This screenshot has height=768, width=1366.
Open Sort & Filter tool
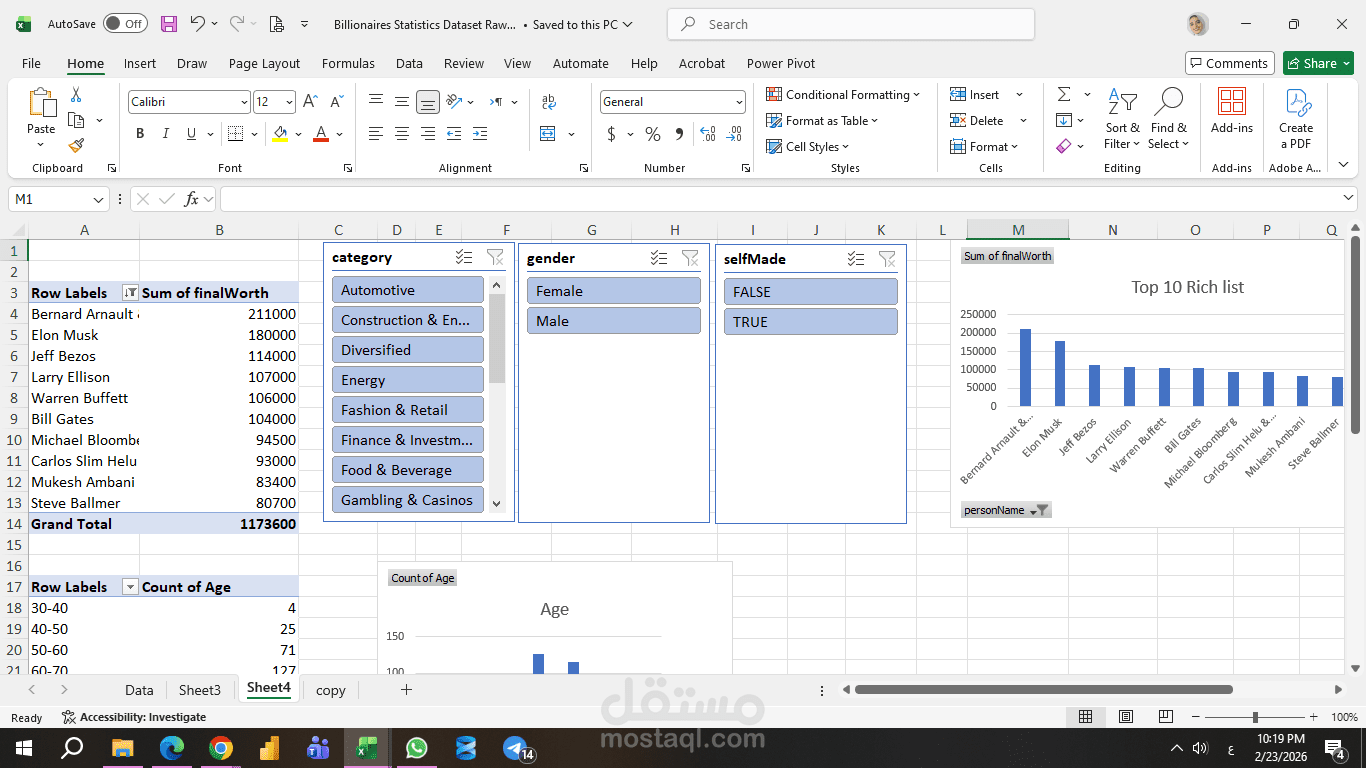point(1122,120)
